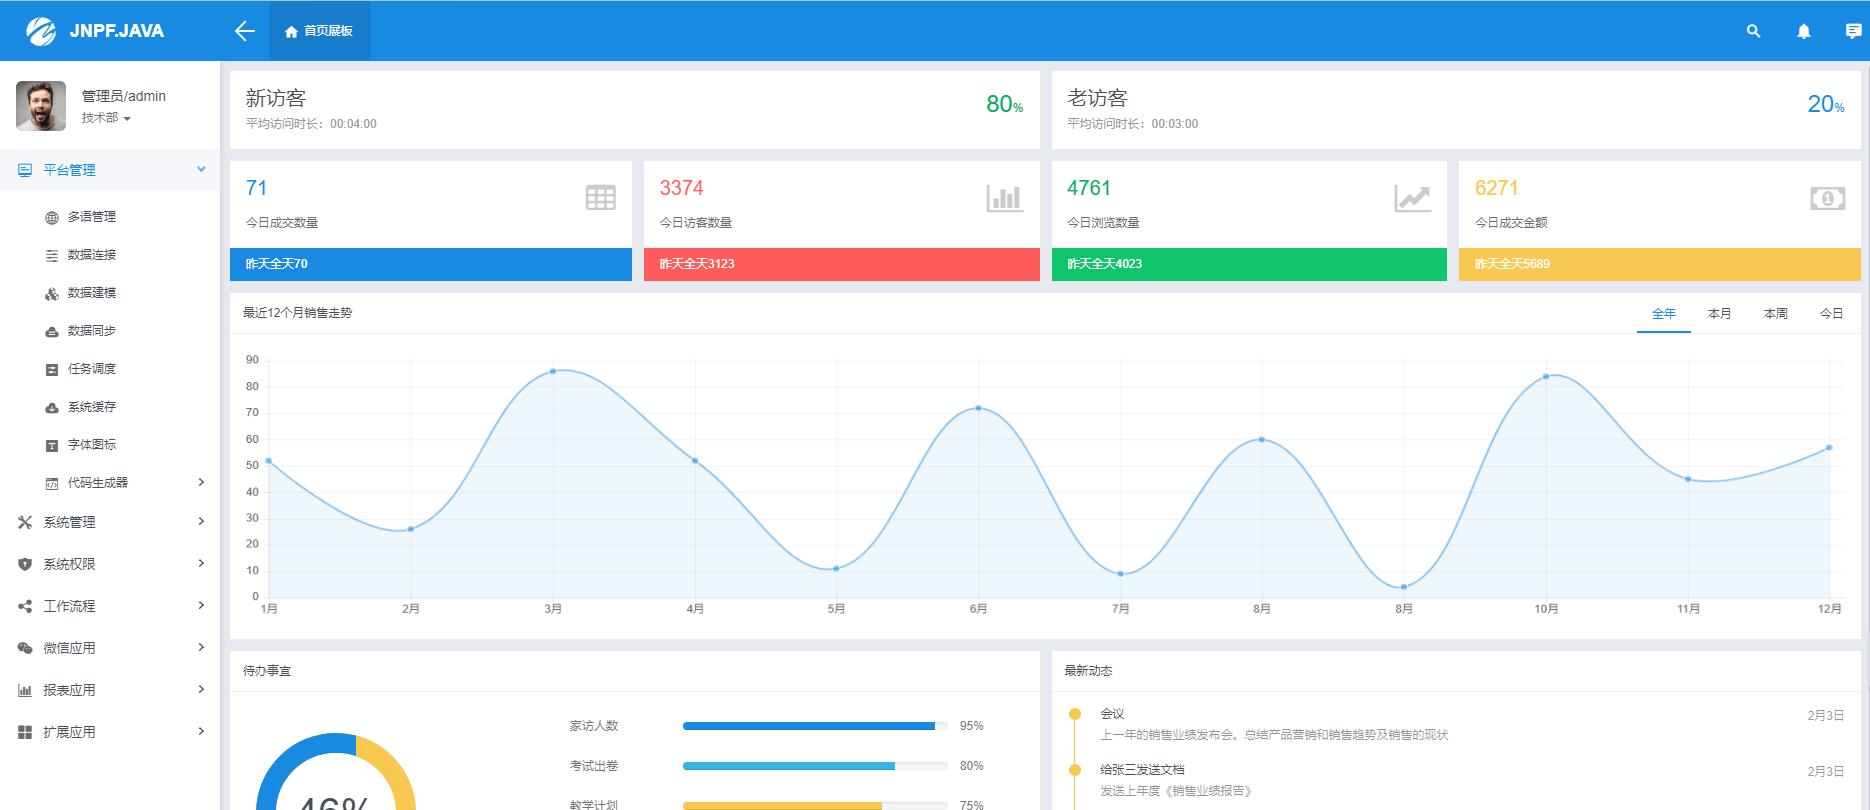Screen dimensions: 1870x810
Task: Open the 任务调度 menu item
Action: tap(92, 369)
